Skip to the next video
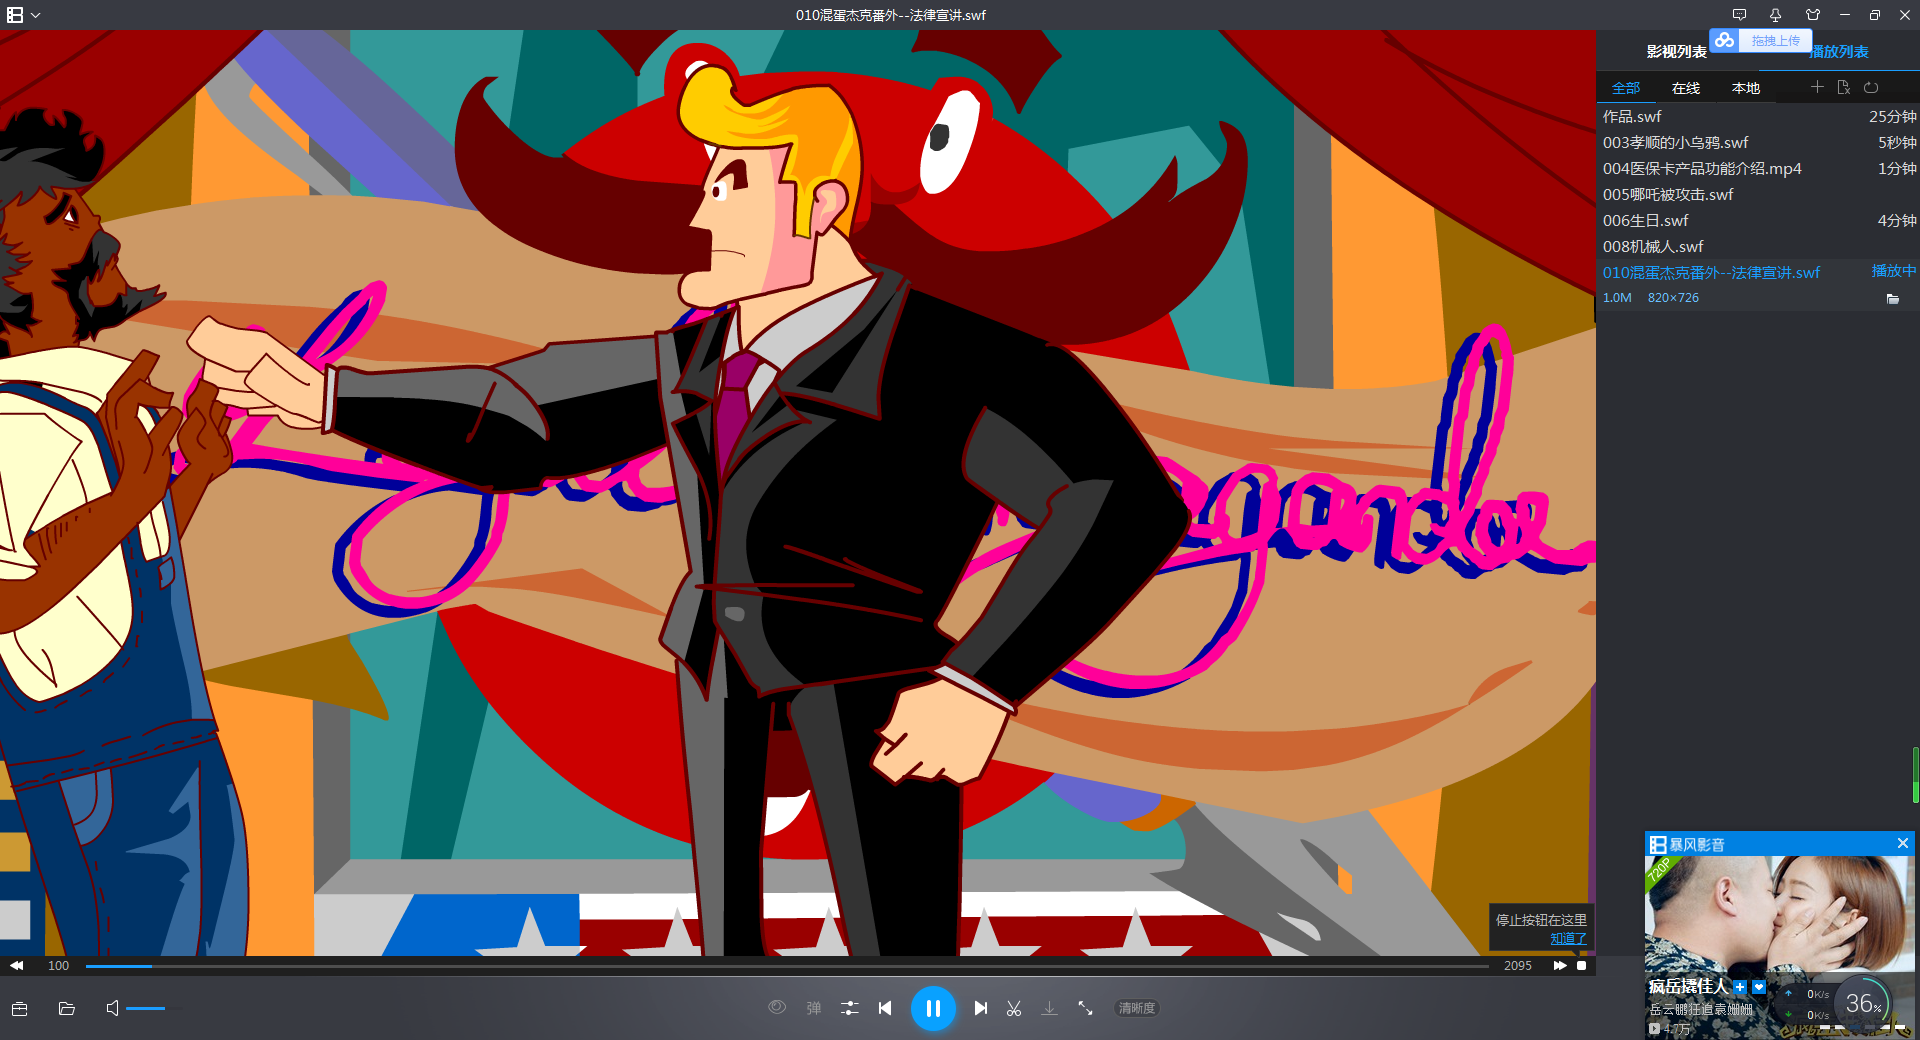 pyautogui.click(x=981, y=1008)
